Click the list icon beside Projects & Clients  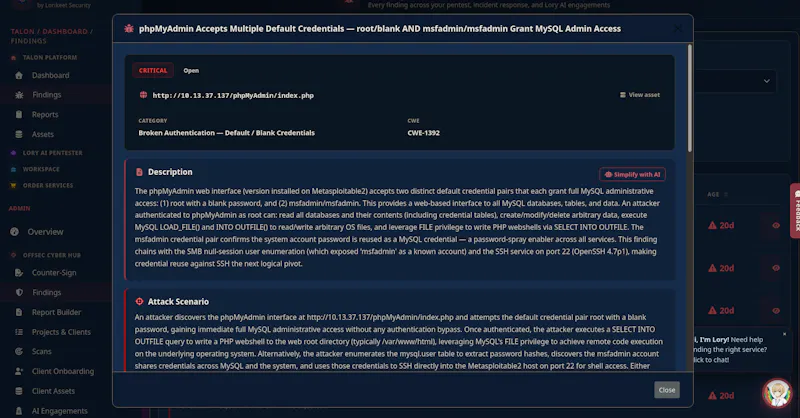[19, 332]
